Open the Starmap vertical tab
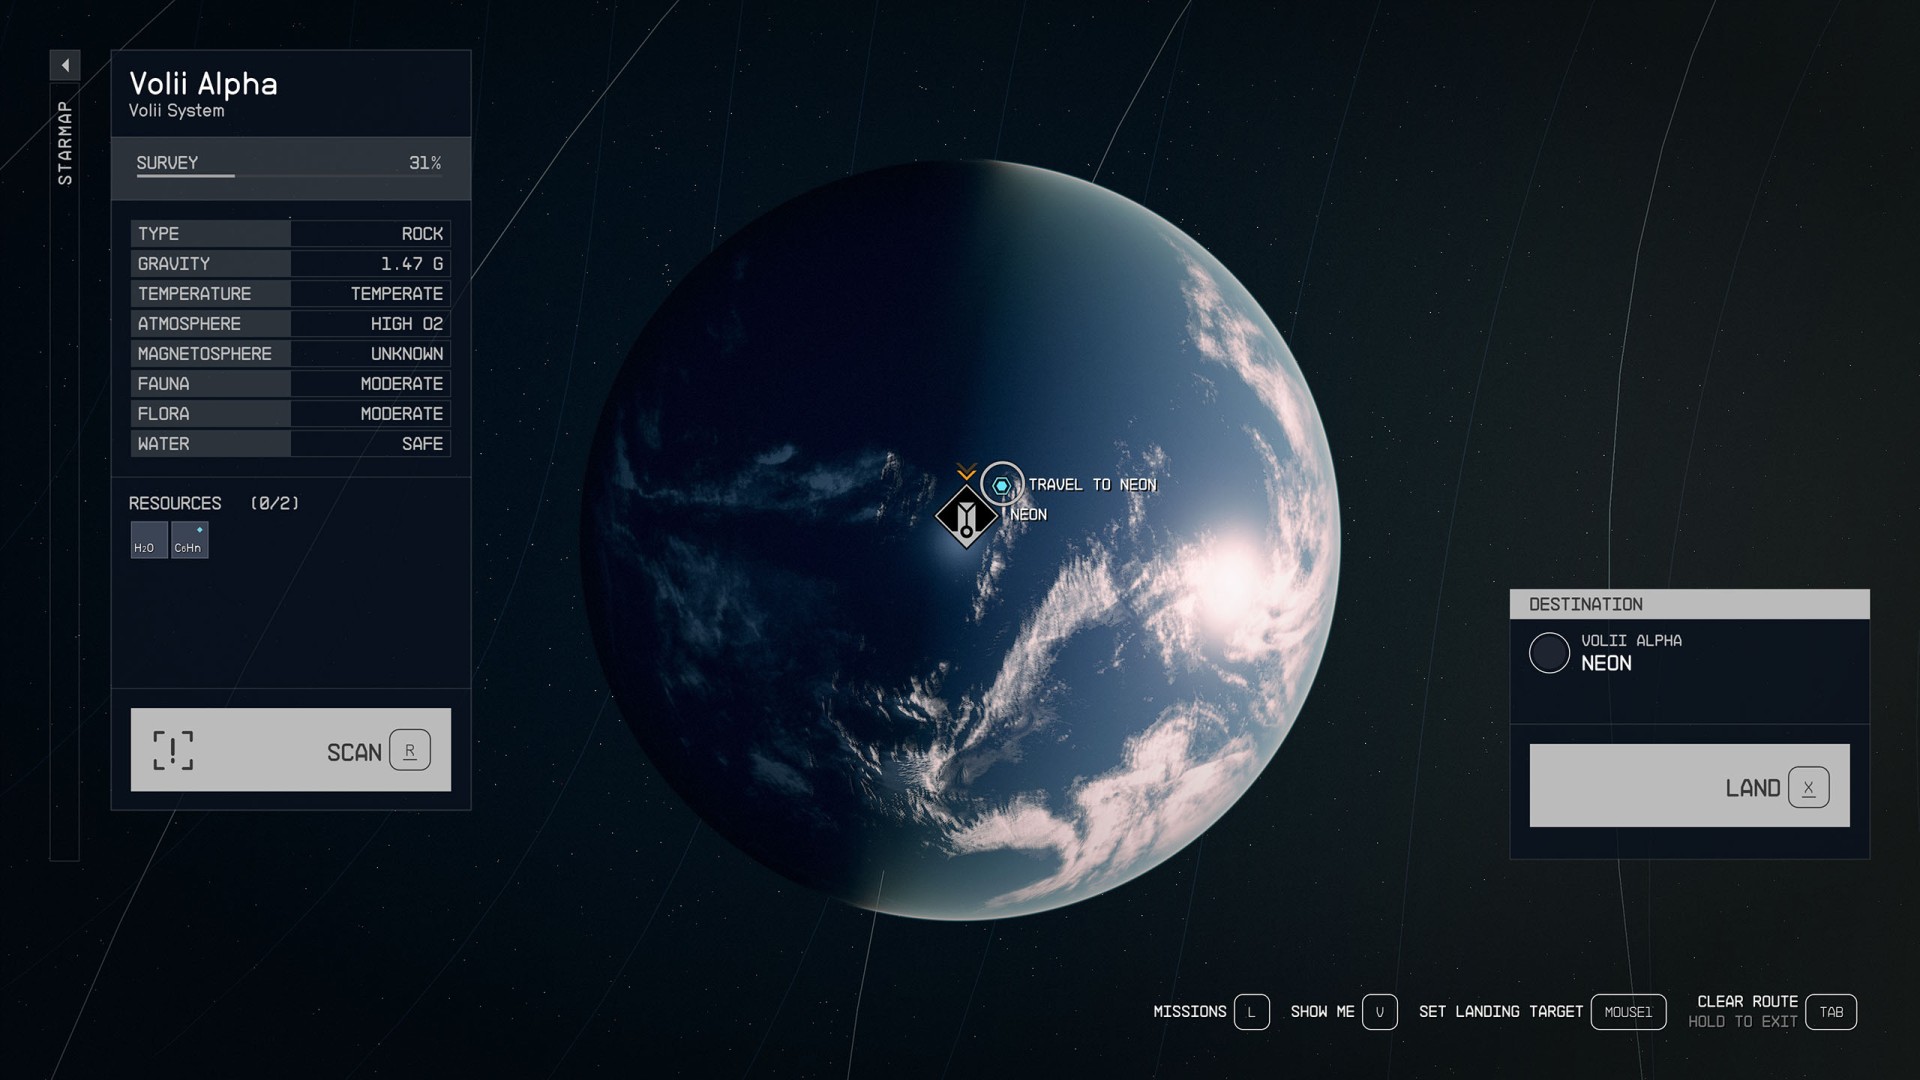Screen dimensions: 1920x1080 click(65, 142)
